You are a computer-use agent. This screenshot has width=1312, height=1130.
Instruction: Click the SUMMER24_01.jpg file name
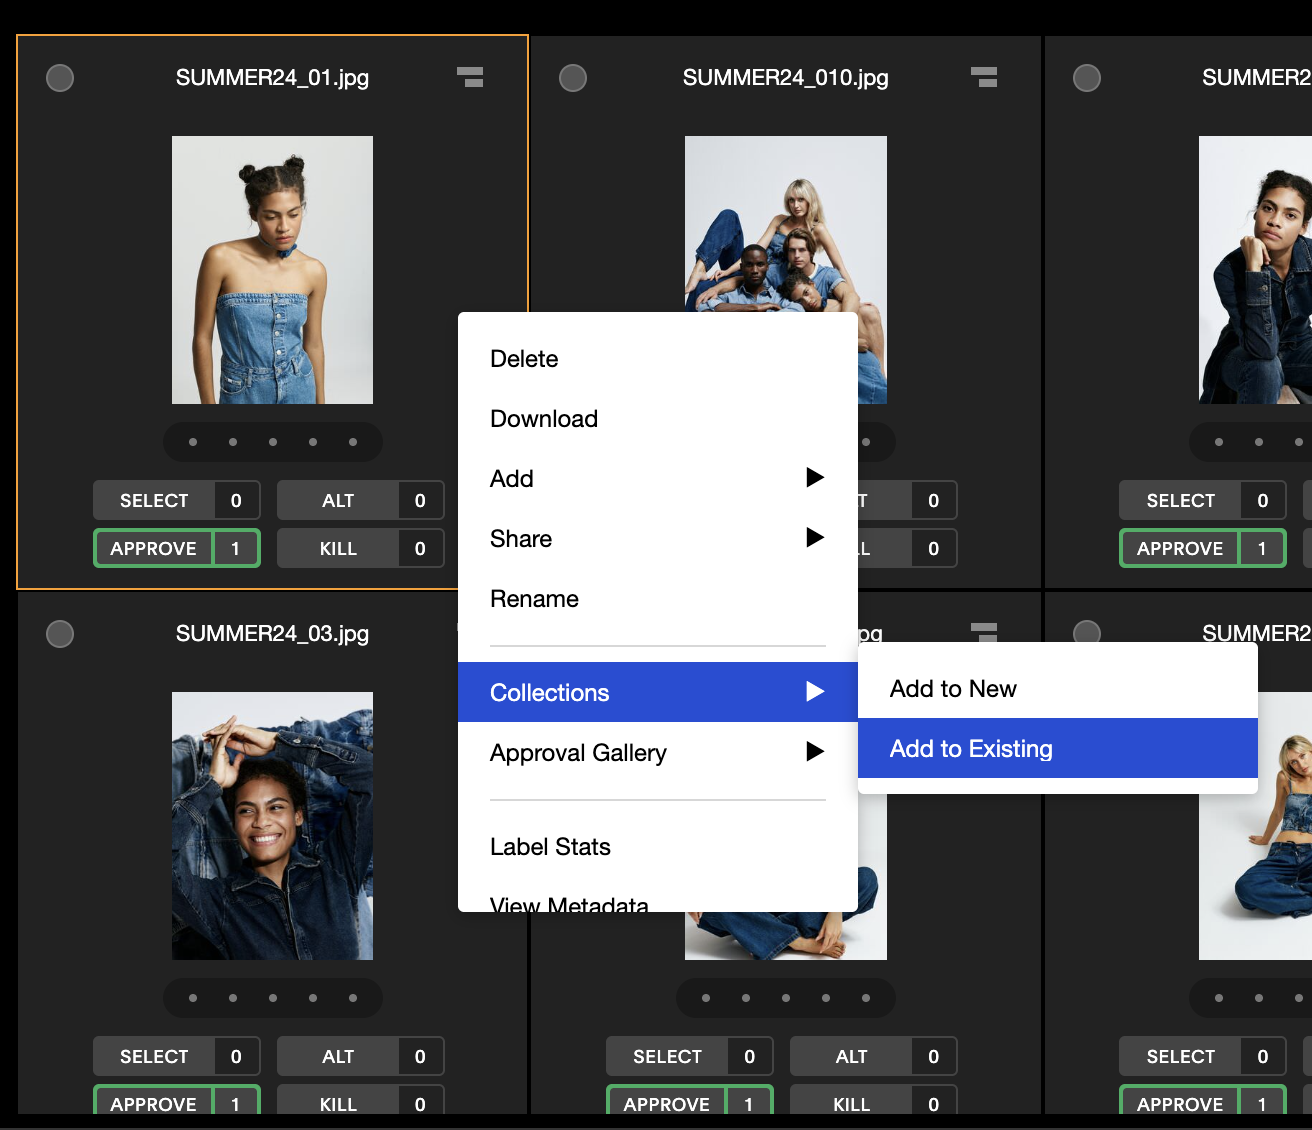pyautogui.click(x=272, y=77)
